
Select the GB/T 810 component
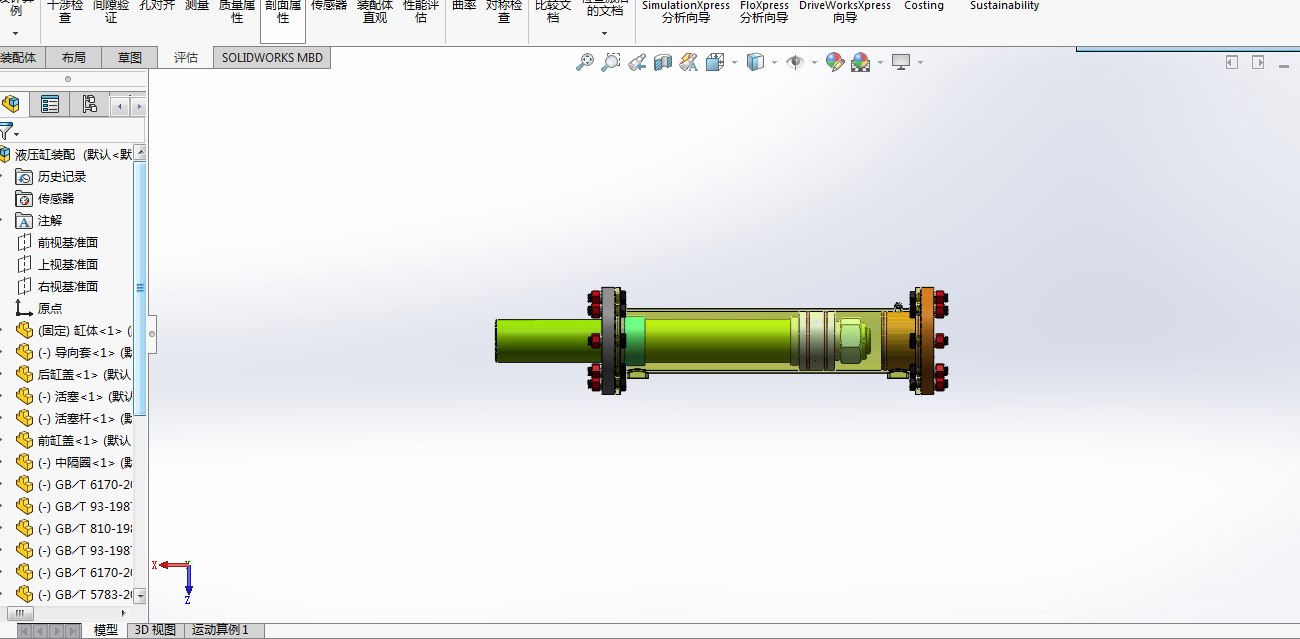[74, 528]
